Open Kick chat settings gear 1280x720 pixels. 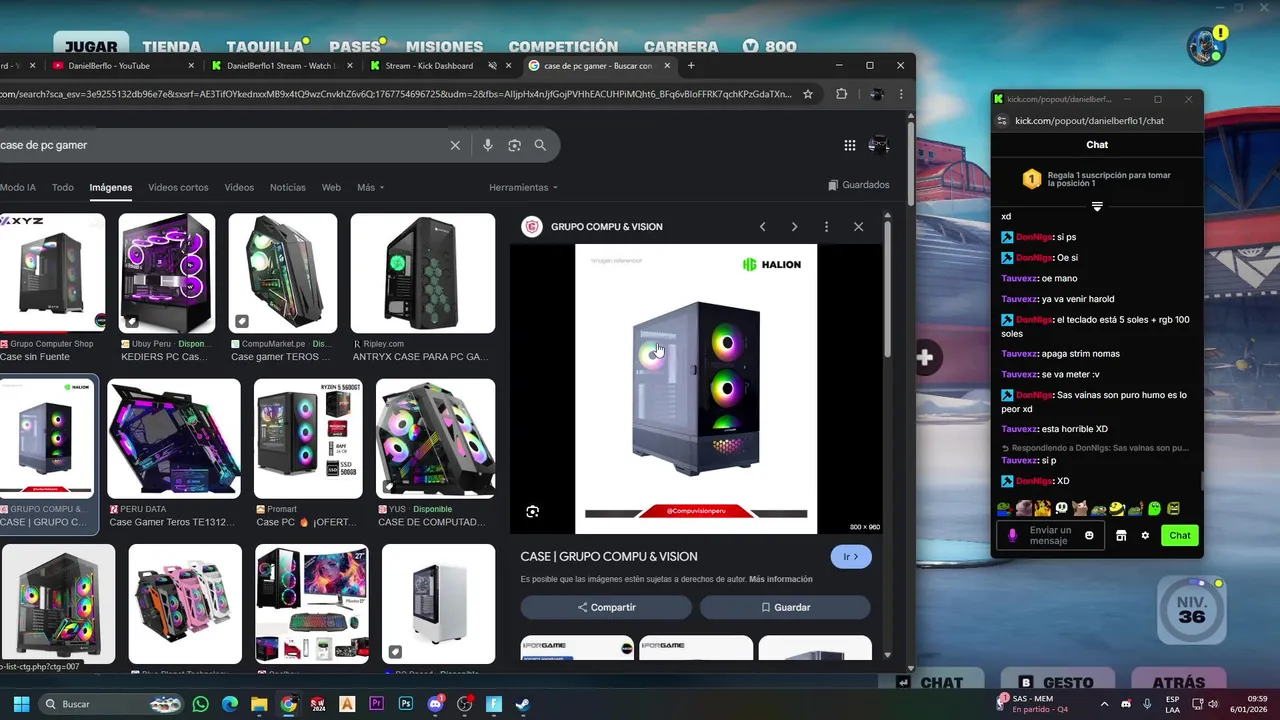(1145, 536)
